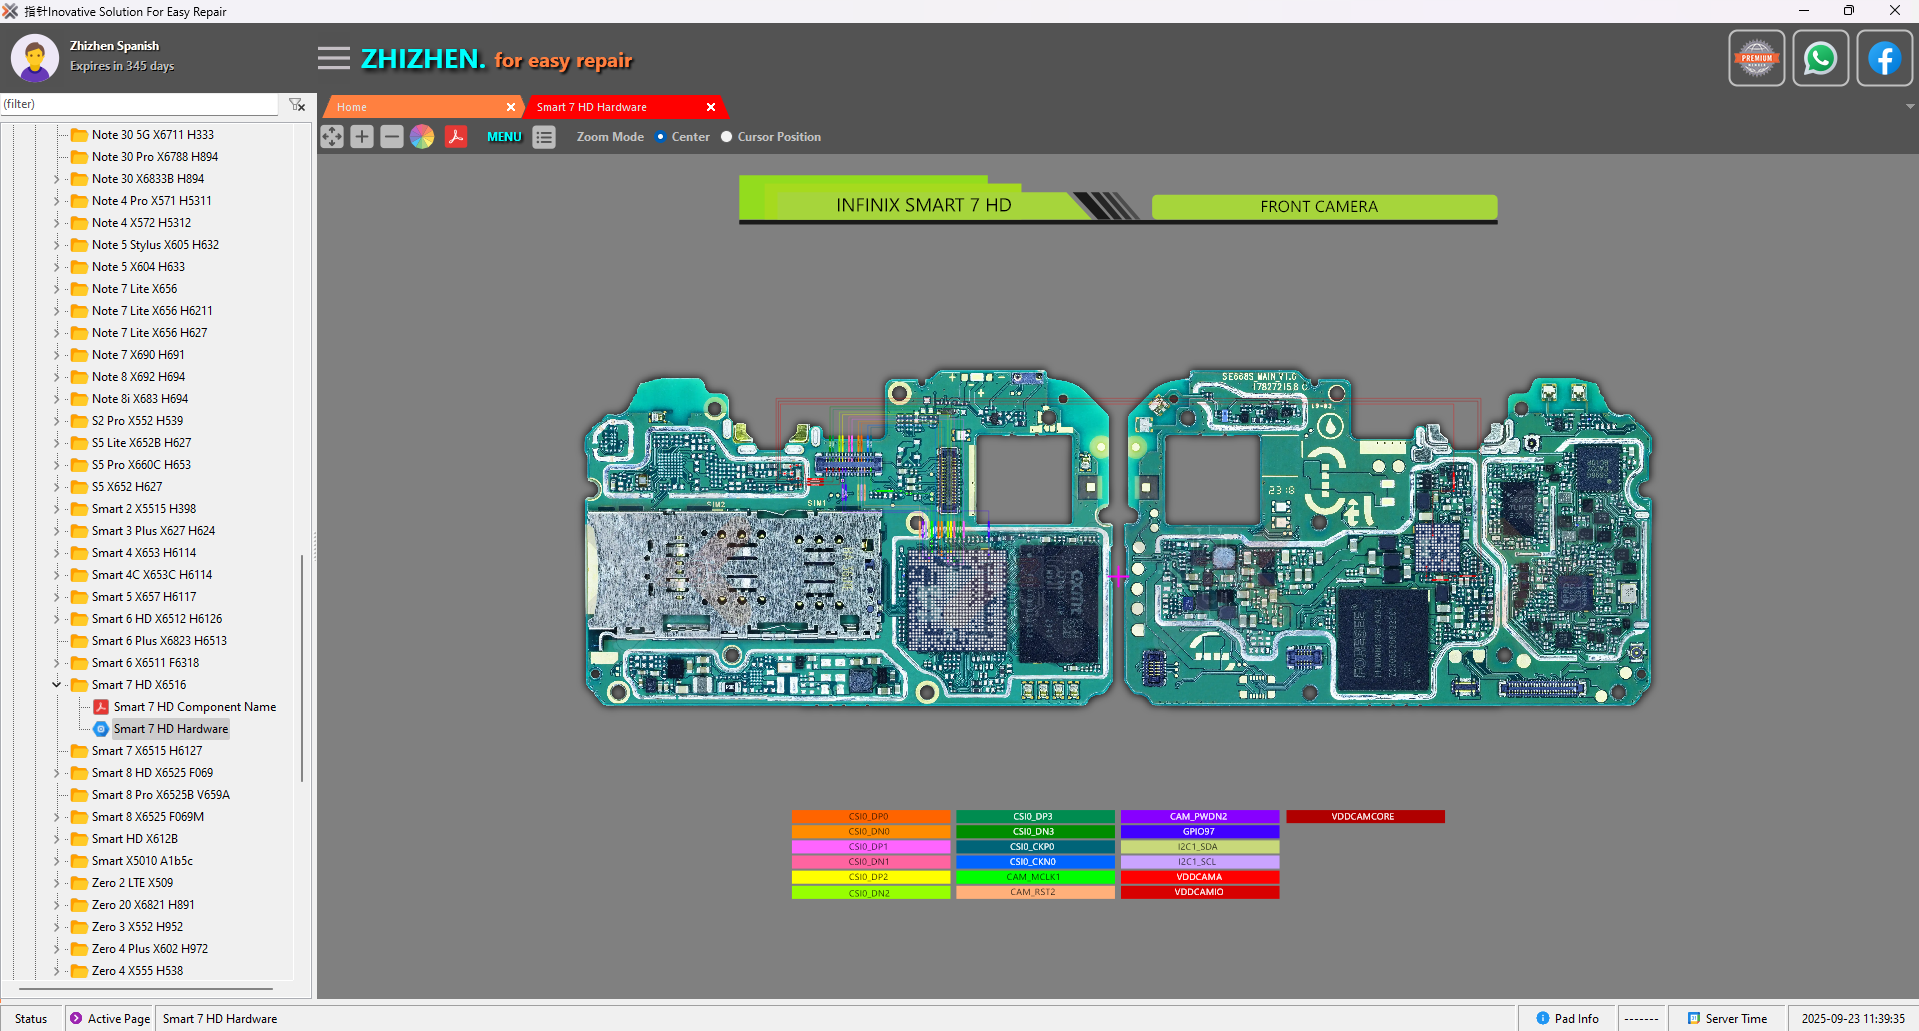Image resolution: width=1919 pixels, height=1031 pixels.
Task: Highlight the CSI0_DN1 magenta signal
Action: click(870, 862)
